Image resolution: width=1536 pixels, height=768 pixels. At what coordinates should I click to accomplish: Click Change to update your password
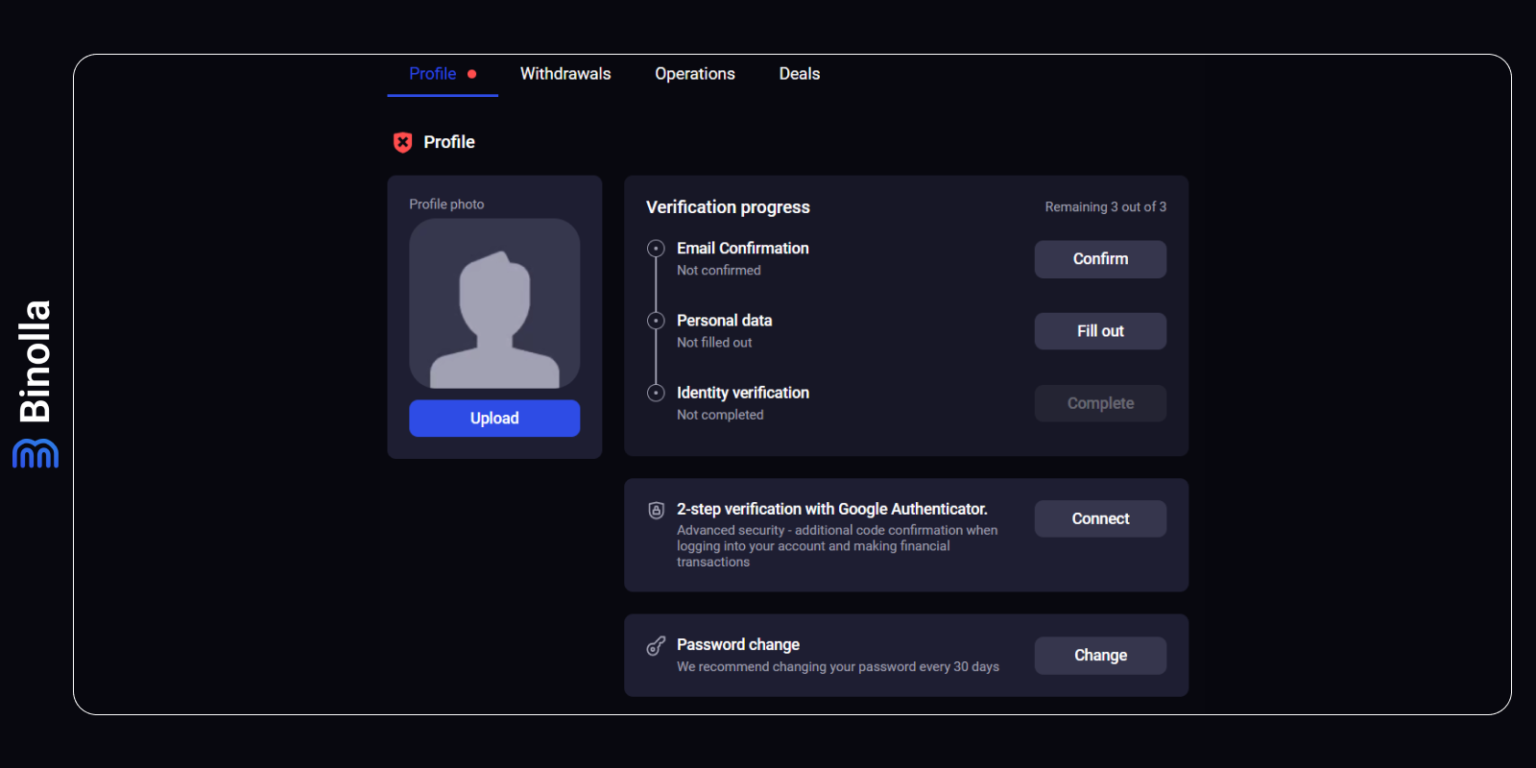pyautogui.click(x=1100, y=655)
